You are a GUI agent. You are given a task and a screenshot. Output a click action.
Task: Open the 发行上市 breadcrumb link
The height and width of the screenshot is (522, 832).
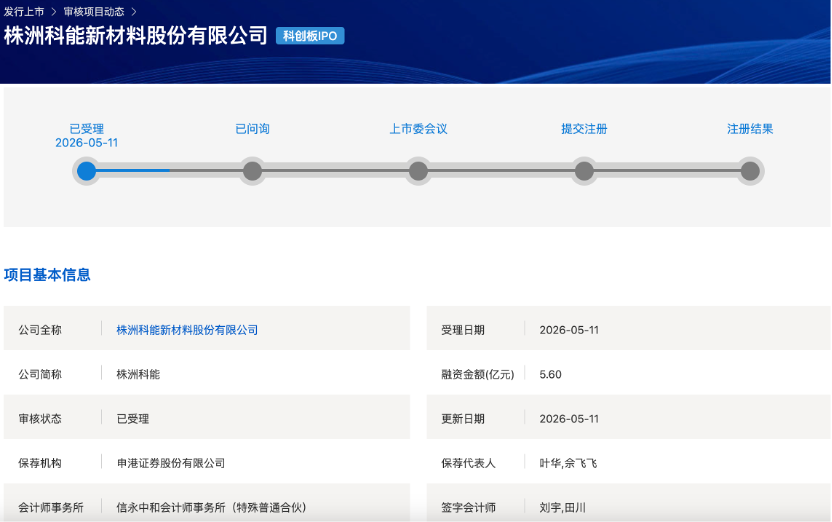click(24, 11)
